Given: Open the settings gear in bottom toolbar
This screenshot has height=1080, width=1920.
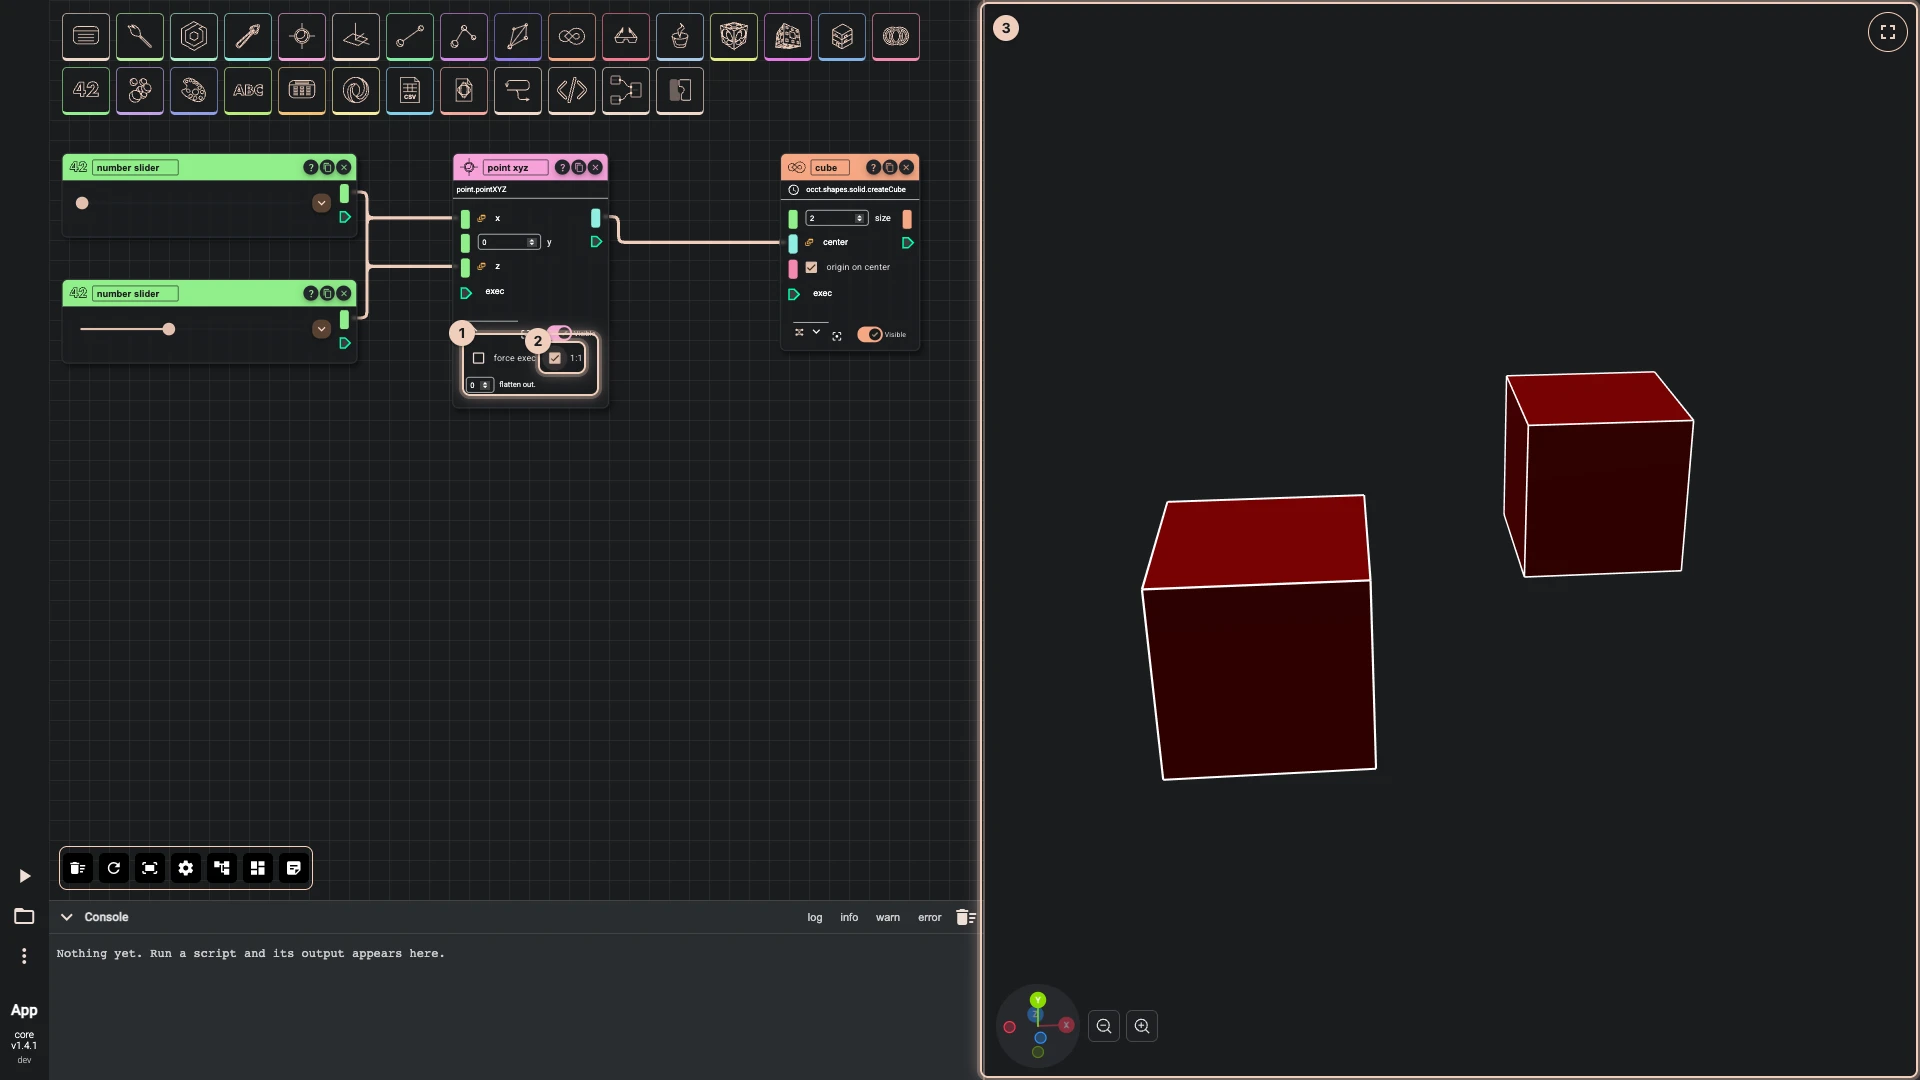Looking at the screenshot, I should click(x=186, y=868).
